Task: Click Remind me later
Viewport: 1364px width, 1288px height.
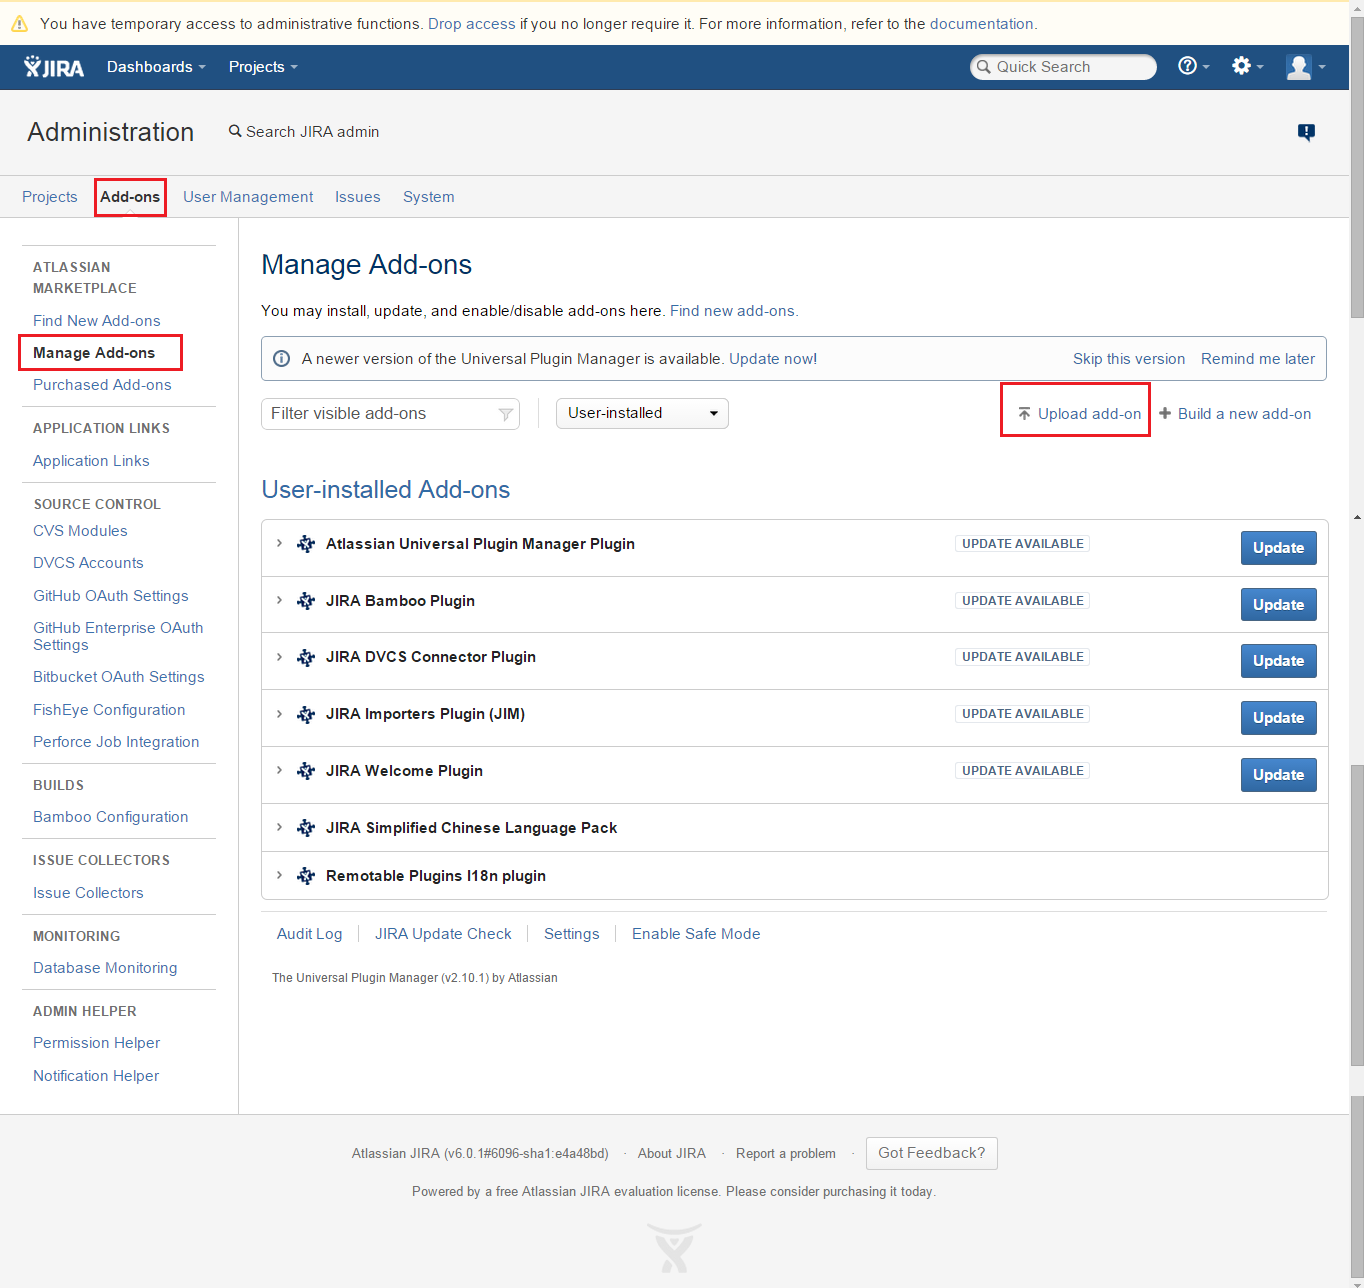Action: [x=1258, y=359]
